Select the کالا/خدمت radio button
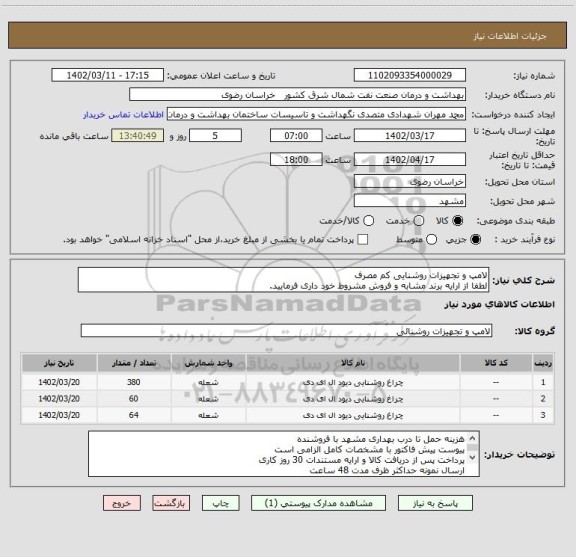Viewport: 576px width, 557px height. 368,221
